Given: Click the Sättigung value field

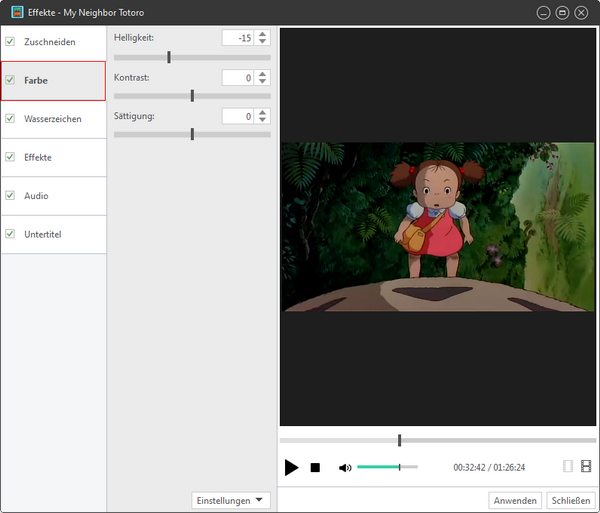Looking at the screenshot, I should (238, 116).
